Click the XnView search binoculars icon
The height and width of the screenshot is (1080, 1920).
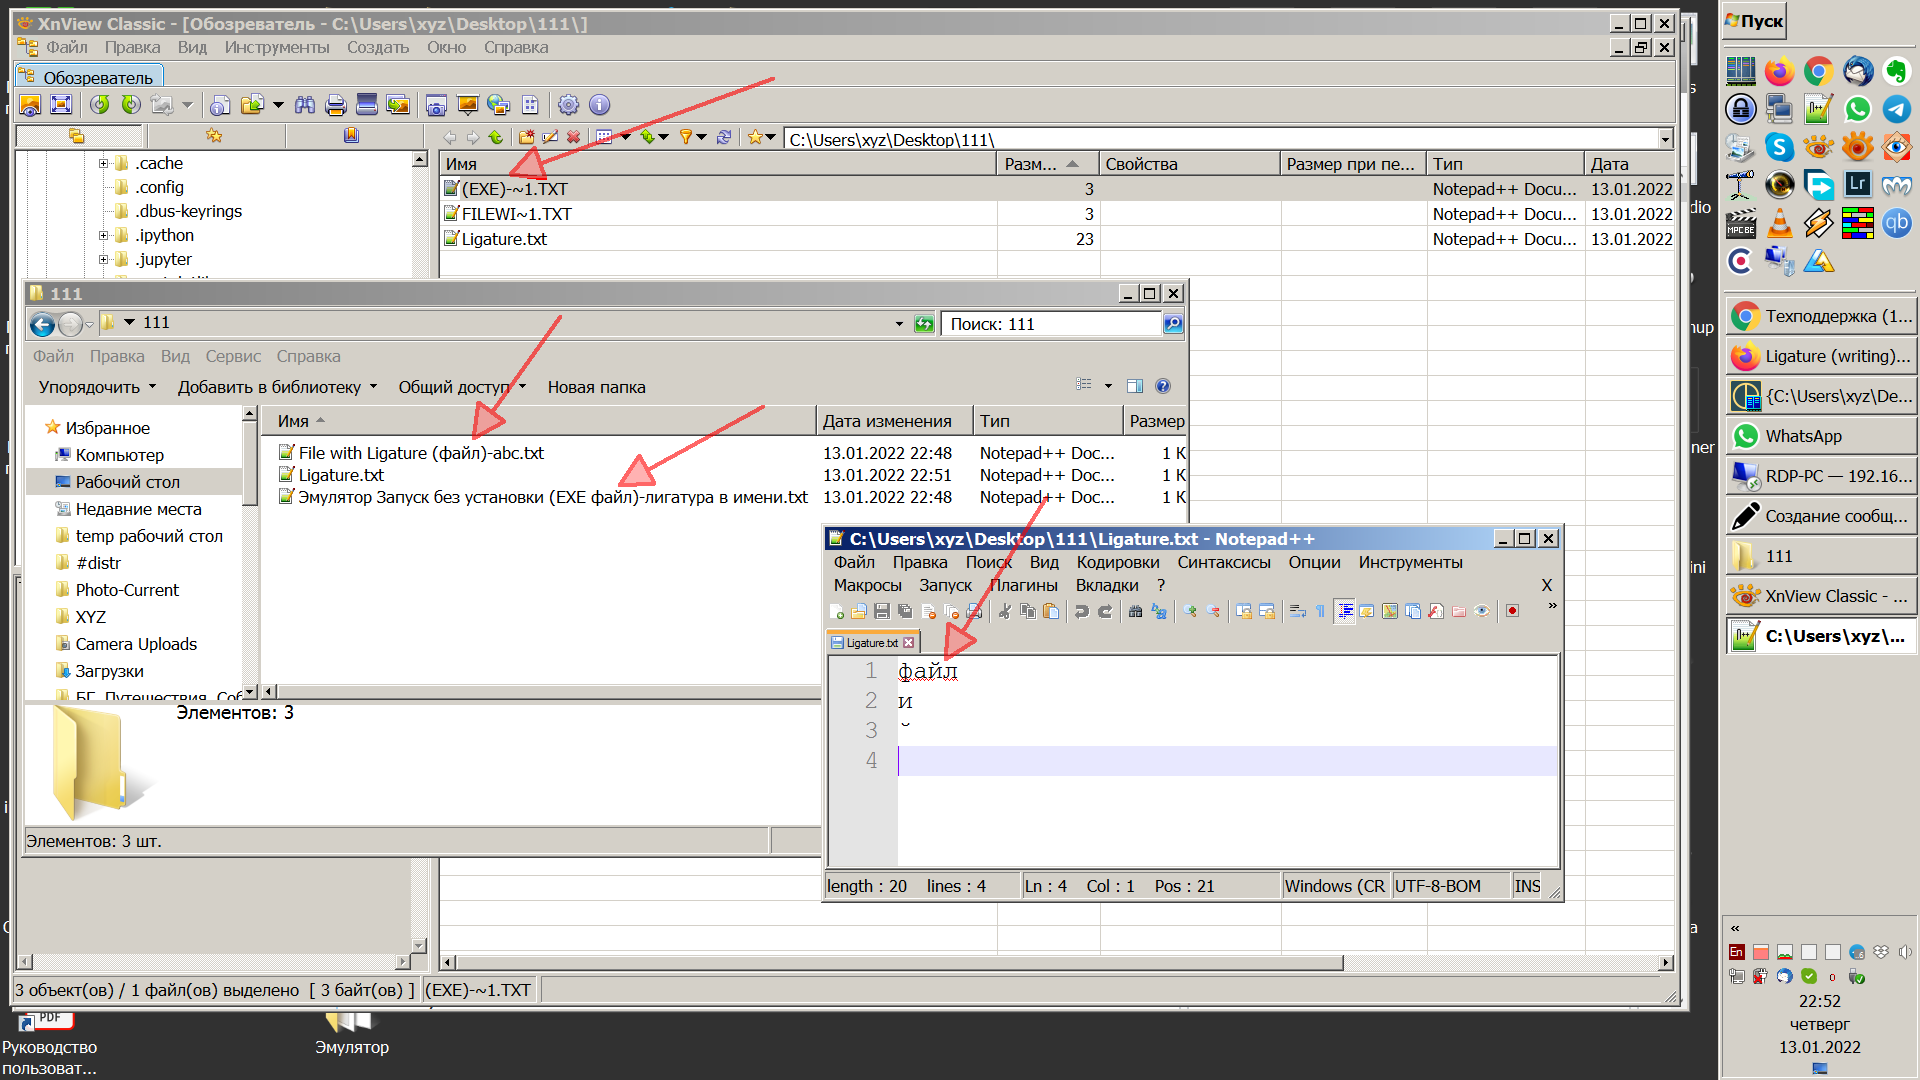pyautogui.click(x=305, y=105)
